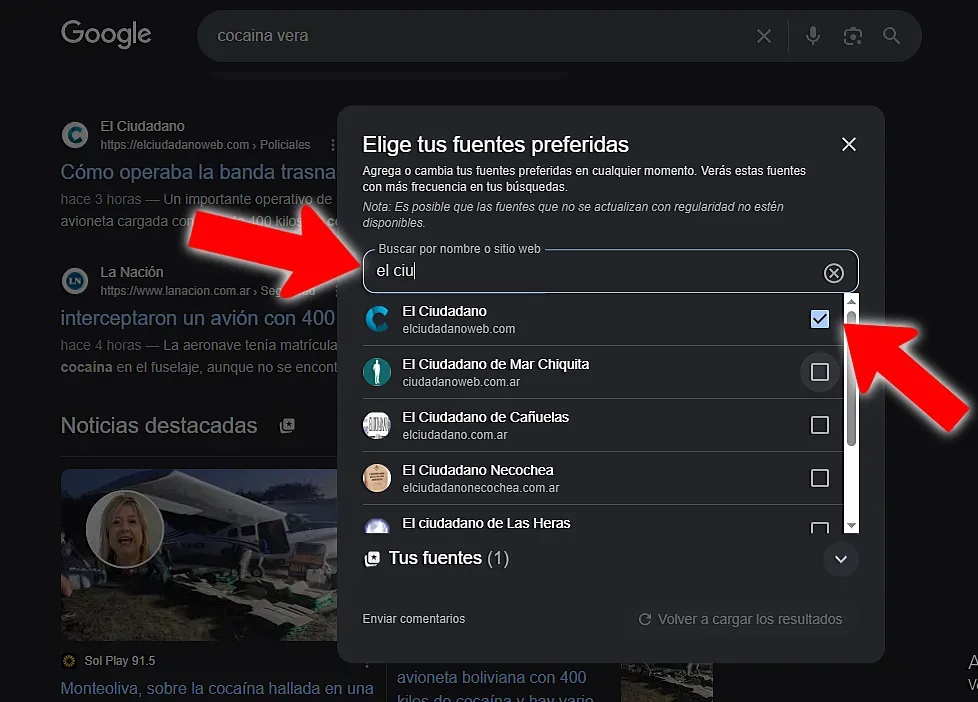Check El Ciudadano Necochea checkbox

[x=820, y=478]
